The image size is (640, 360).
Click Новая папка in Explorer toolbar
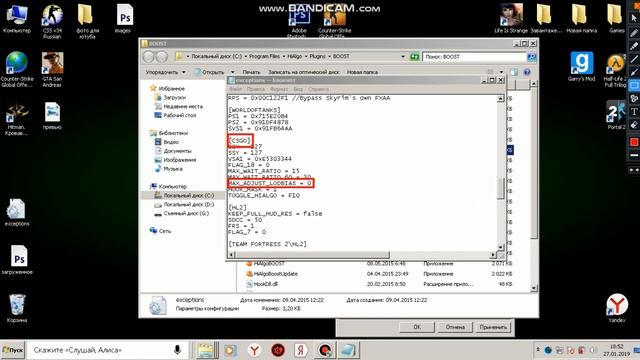coord(362,72)
